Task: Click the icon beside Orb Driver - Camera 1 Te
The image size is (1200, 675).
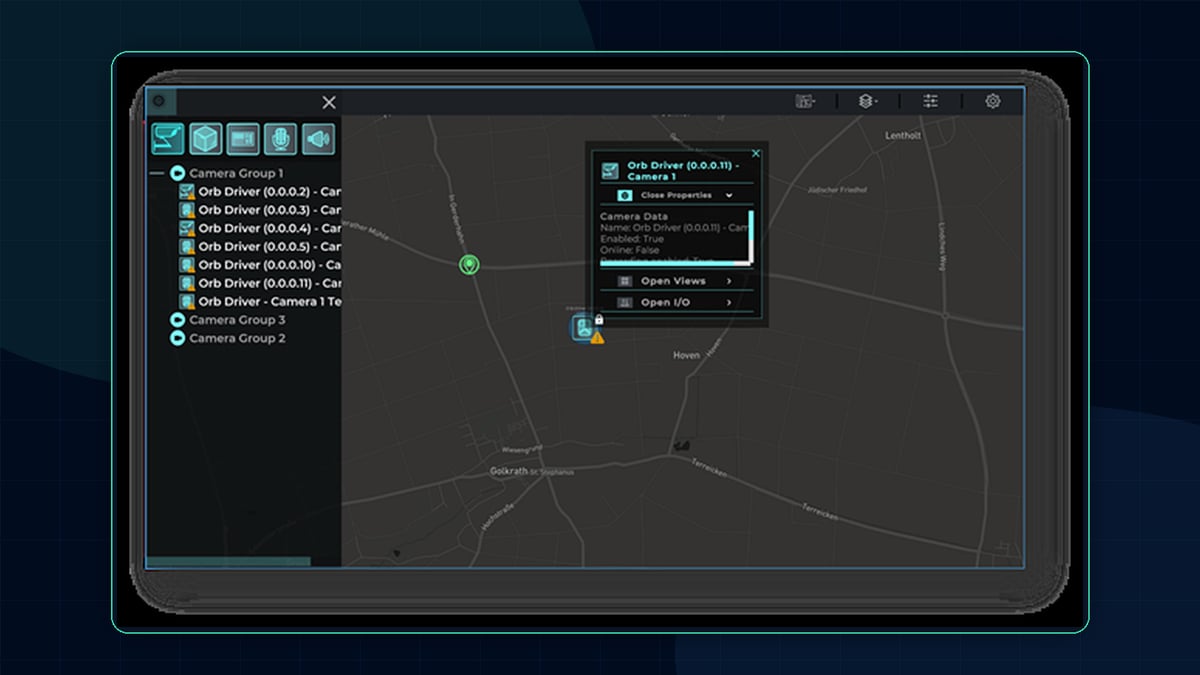Action: [x=186, y=301]
